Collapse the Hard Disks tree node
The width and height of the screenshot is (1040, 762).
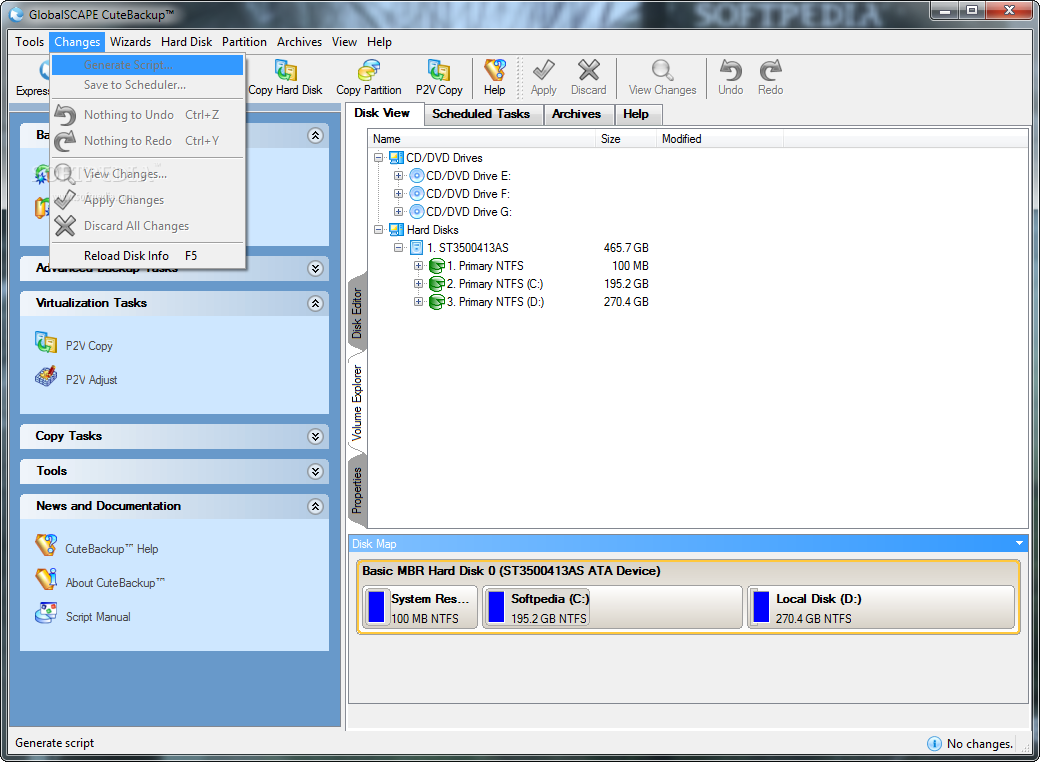379,230
